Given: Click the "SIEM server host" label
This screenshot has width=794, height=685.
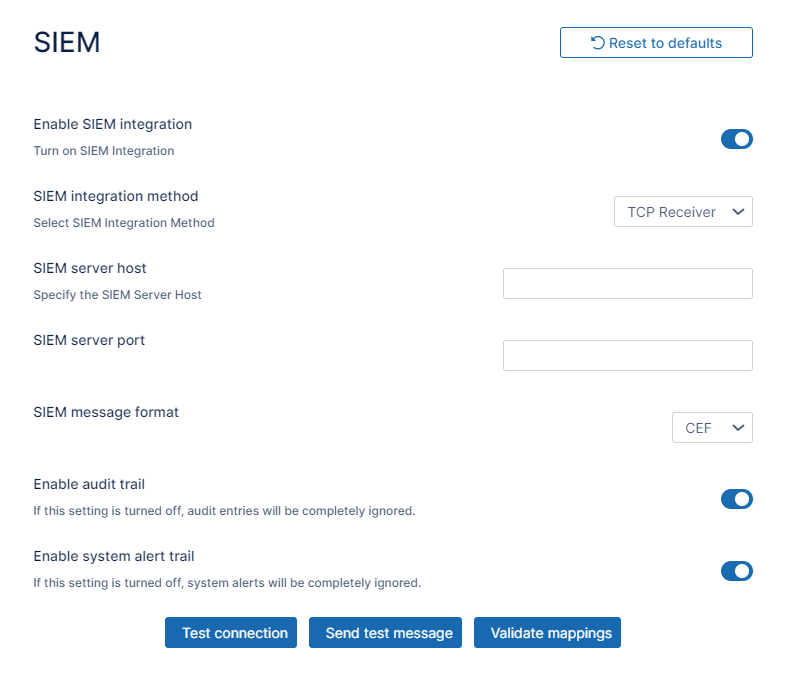Looking at the screenshot, I should click(90, 269).
